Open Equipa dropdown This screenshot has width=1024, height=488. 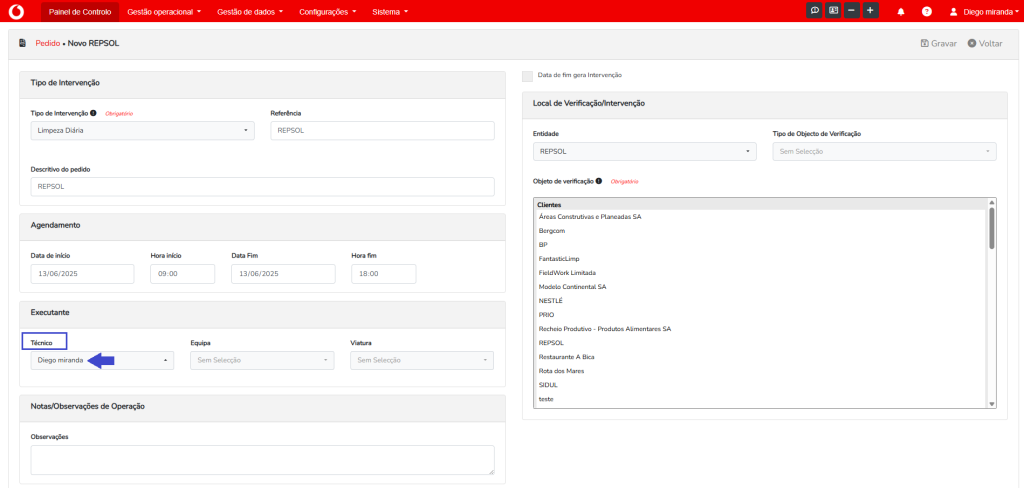click(x=262, y=360)
